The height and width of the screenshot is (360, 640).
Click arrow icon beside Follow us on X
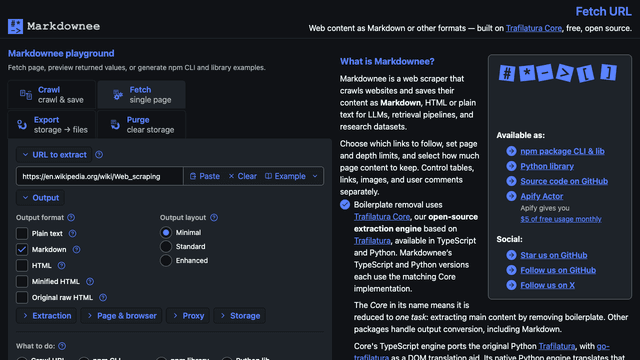coord(511,285)
